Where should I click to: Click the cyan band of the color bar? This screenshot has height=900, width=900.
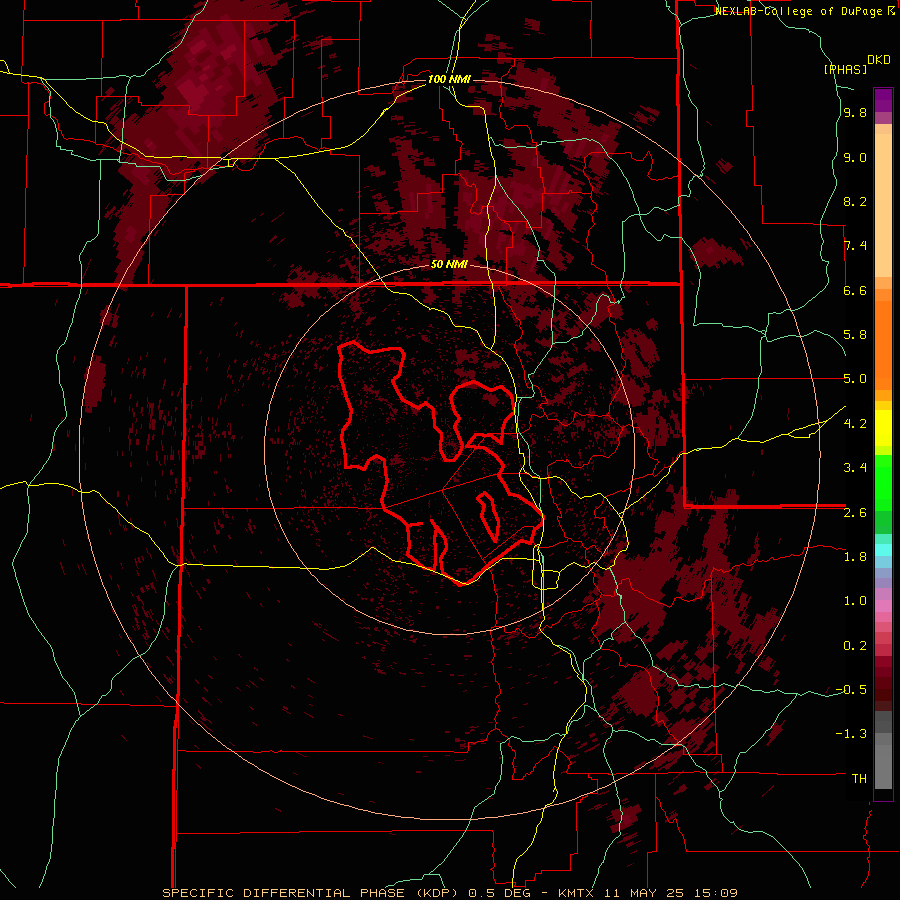(x=883, y=549)
